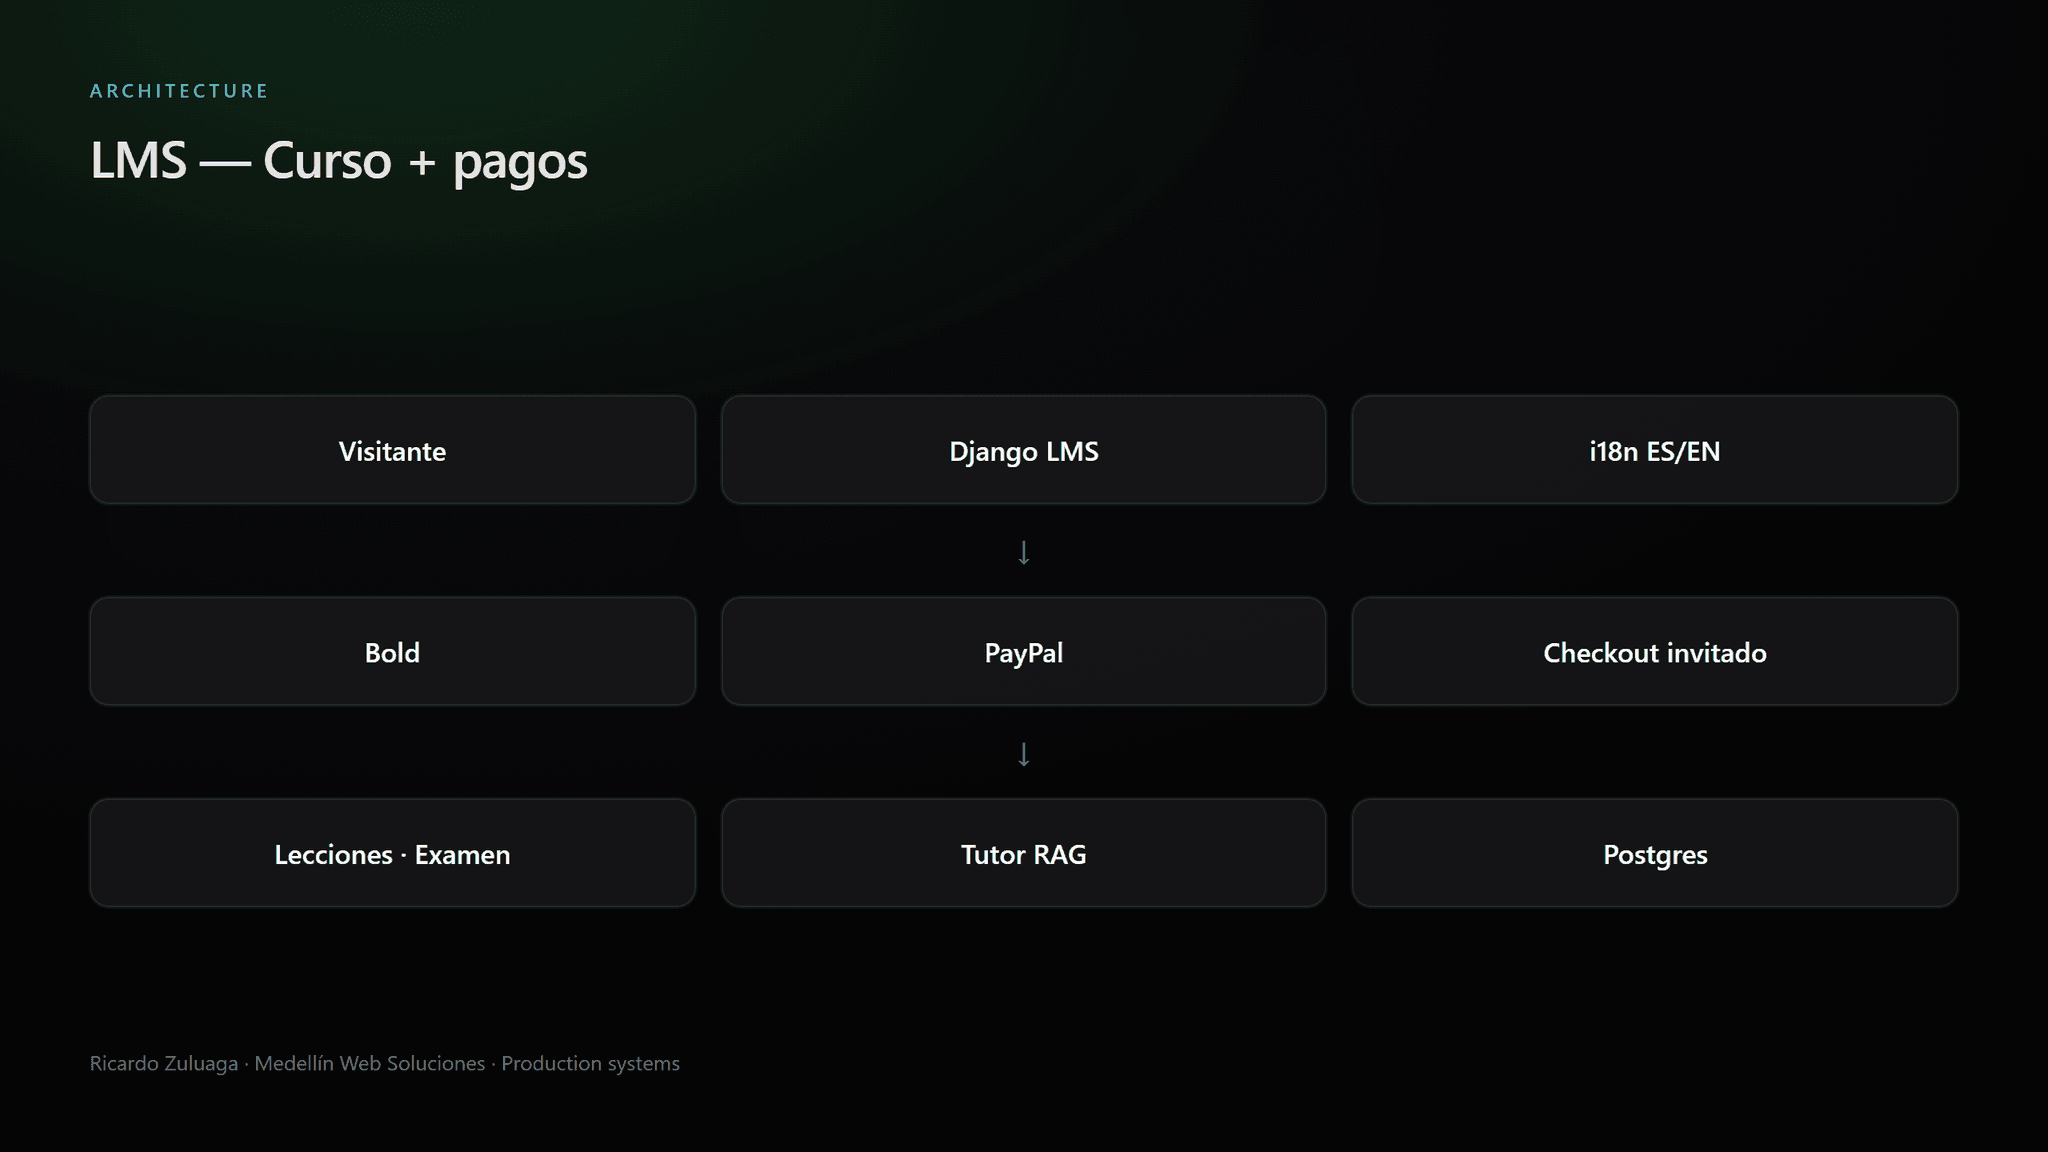
Task: Click Medellín Web Soluciones in footer
Action: tap(370, 1063)
